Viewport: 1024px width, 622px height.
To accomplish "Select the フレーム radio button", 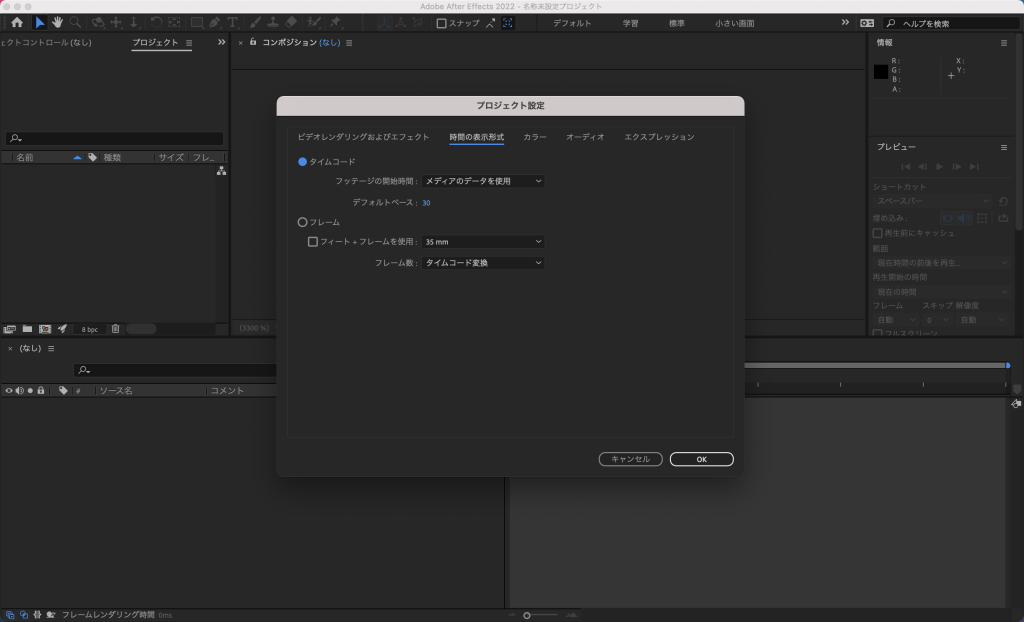I will (303, 222).
